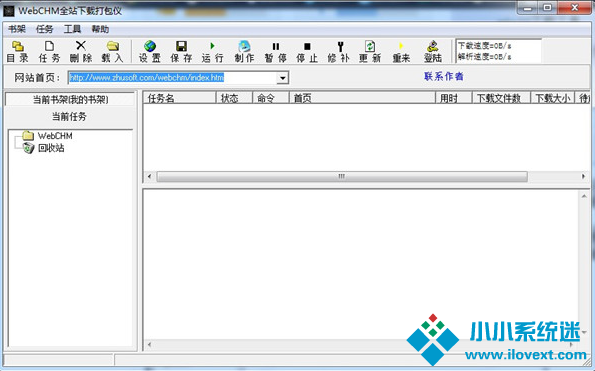Click task list scroll right arrow

(x=584, y=176)
